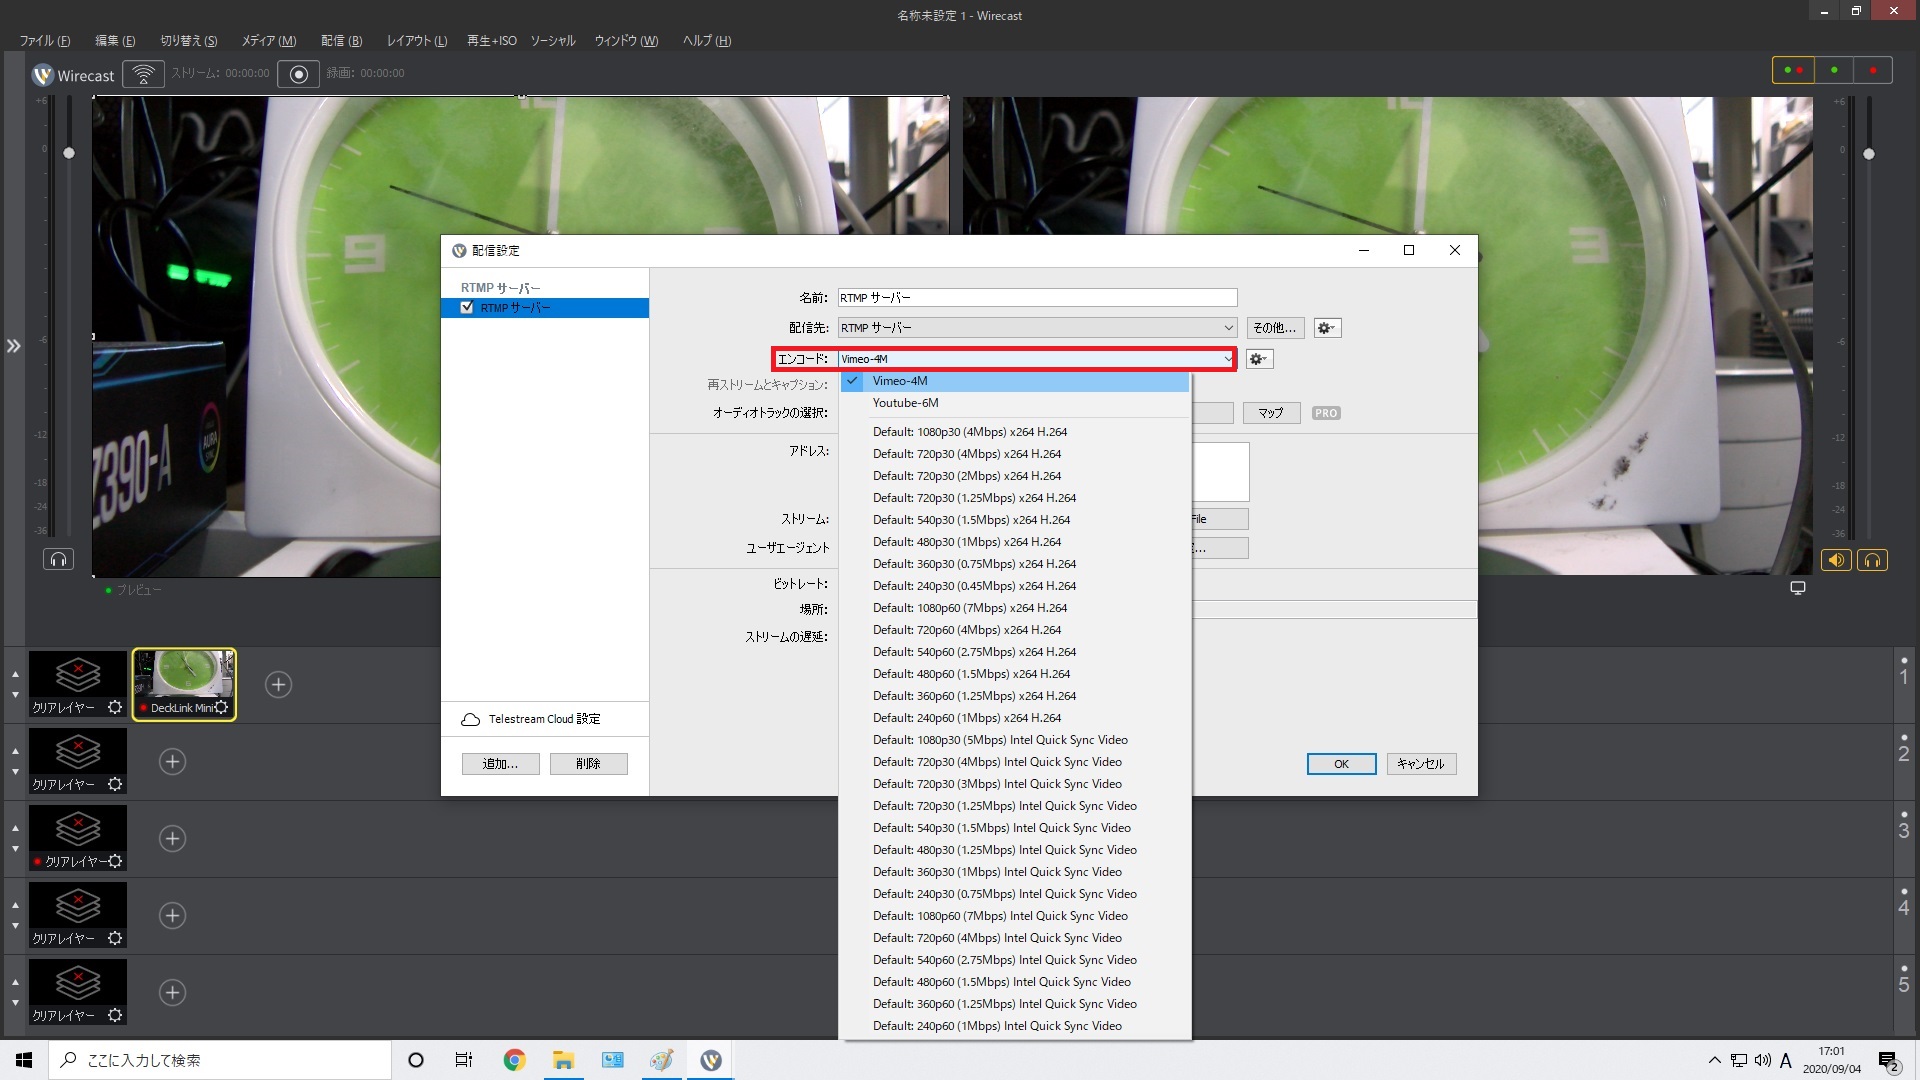The image size is (1920, 1080).
Task: Open the Telestream Cloud 設定 cloud item
Action: (x=531, y=719)
